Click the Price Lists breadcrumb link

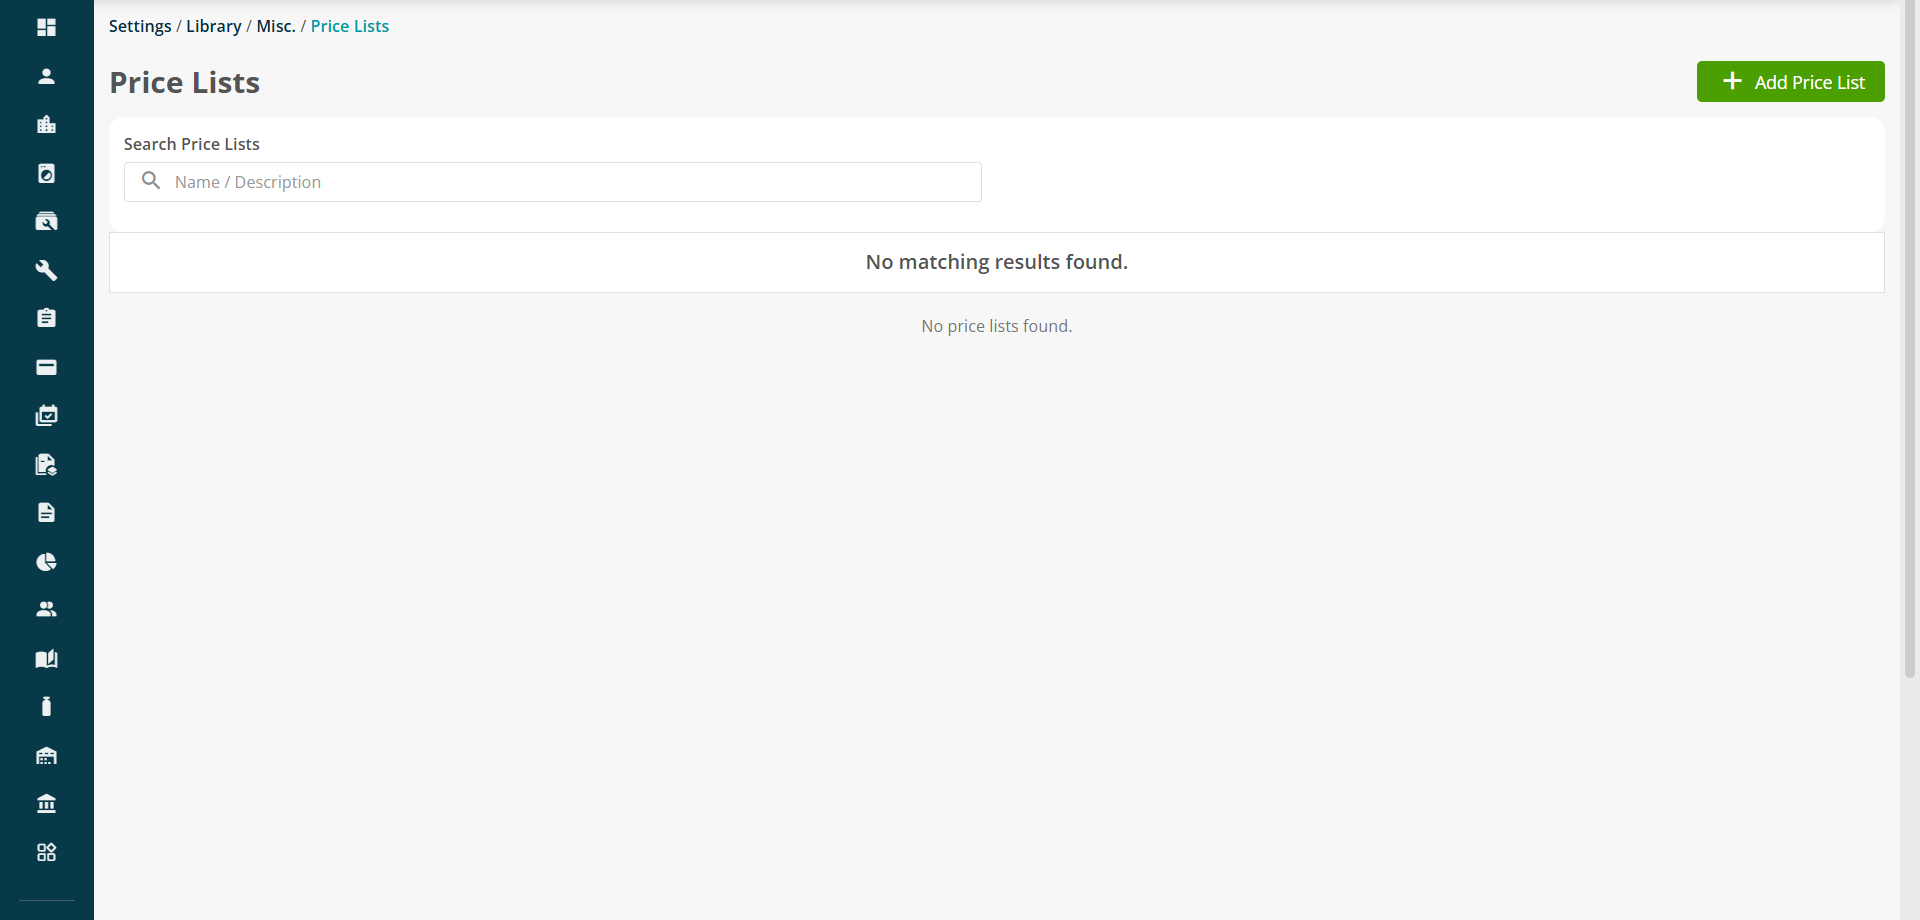(x=350, y=26)
